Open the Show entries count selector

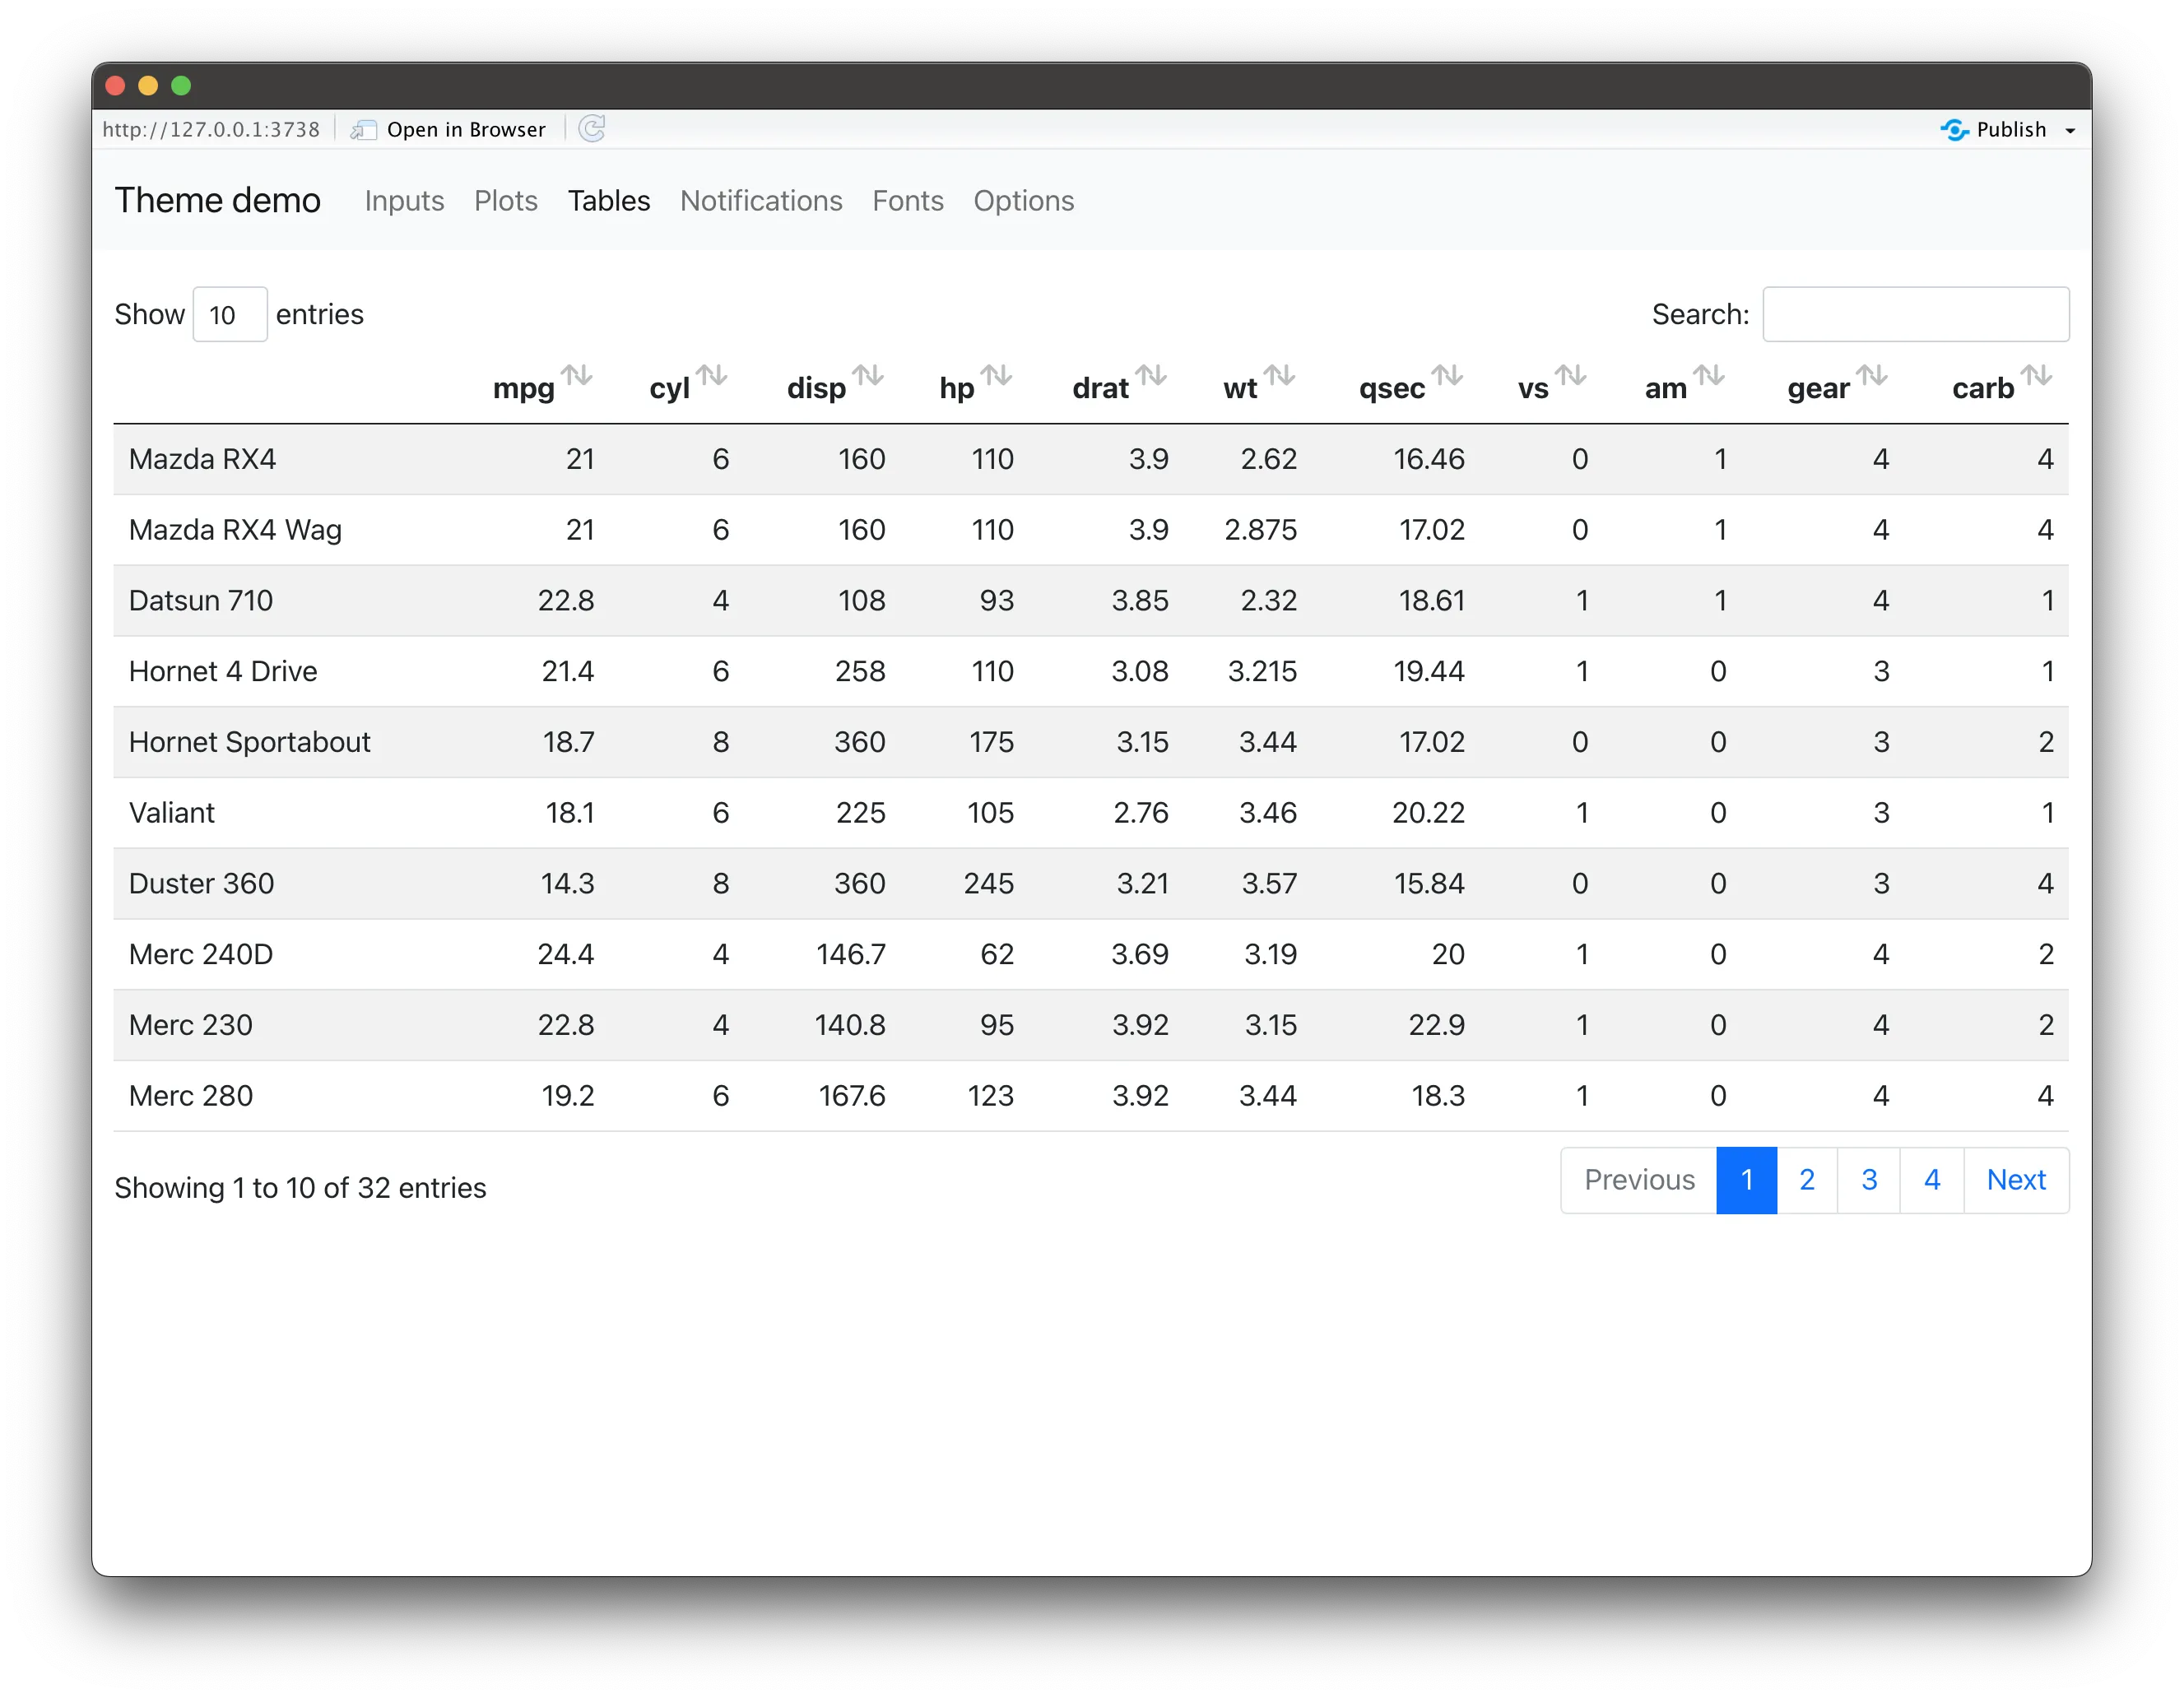pos(229,315)
